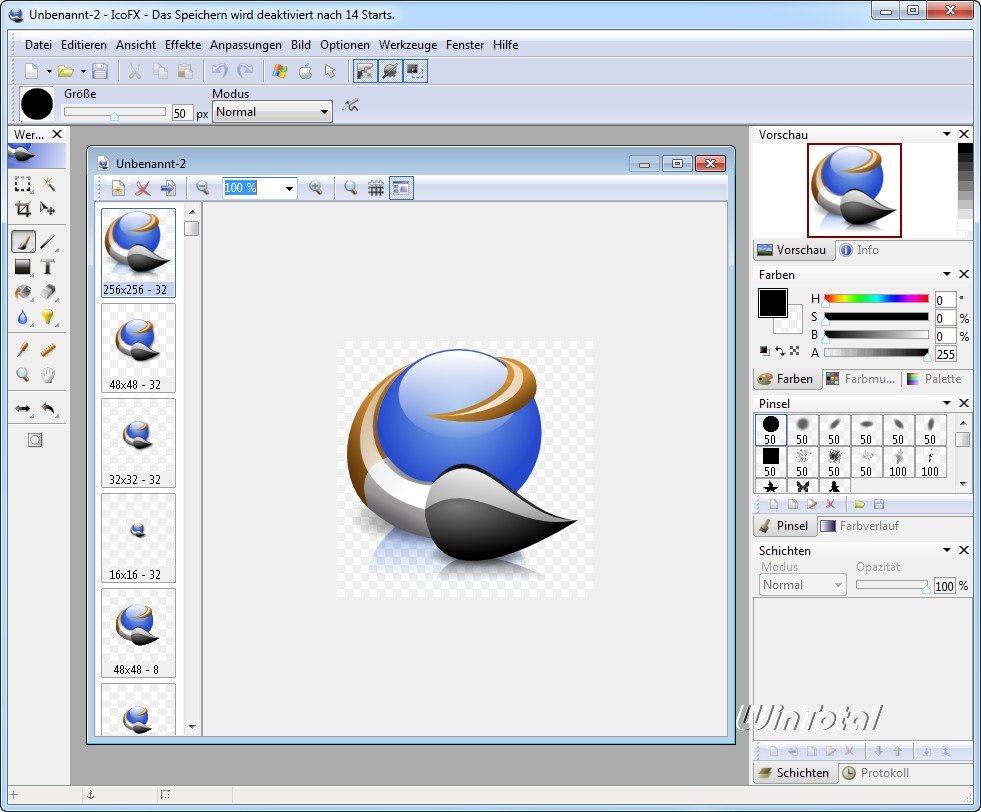
Task: Toggle second highlighted button in main toolbar
Action: click(x=390, y=71)
